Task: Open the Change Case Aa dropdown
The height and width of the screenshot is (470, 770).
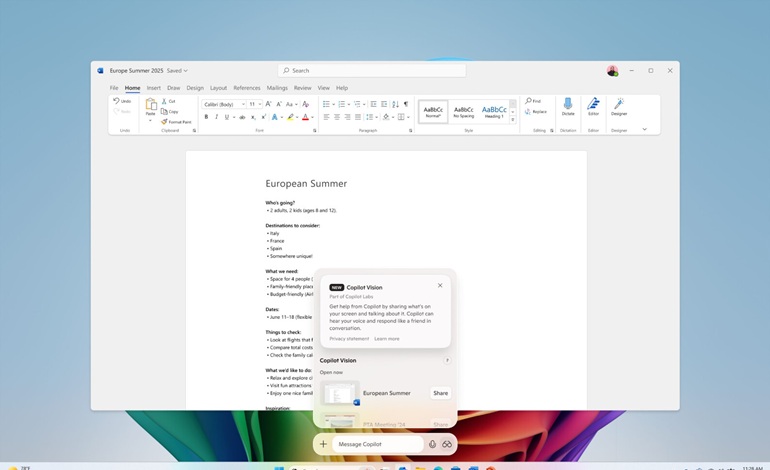Action: click(291, 104)
